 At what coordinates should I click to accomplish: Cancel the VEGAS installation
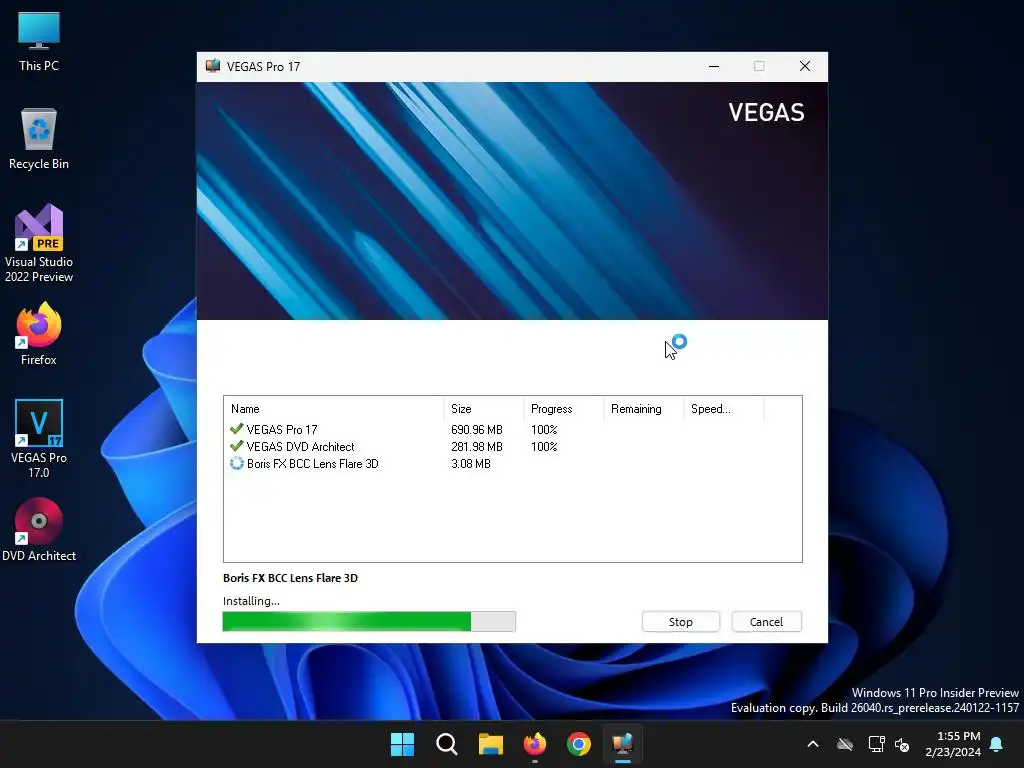click(x=766, y=622)
